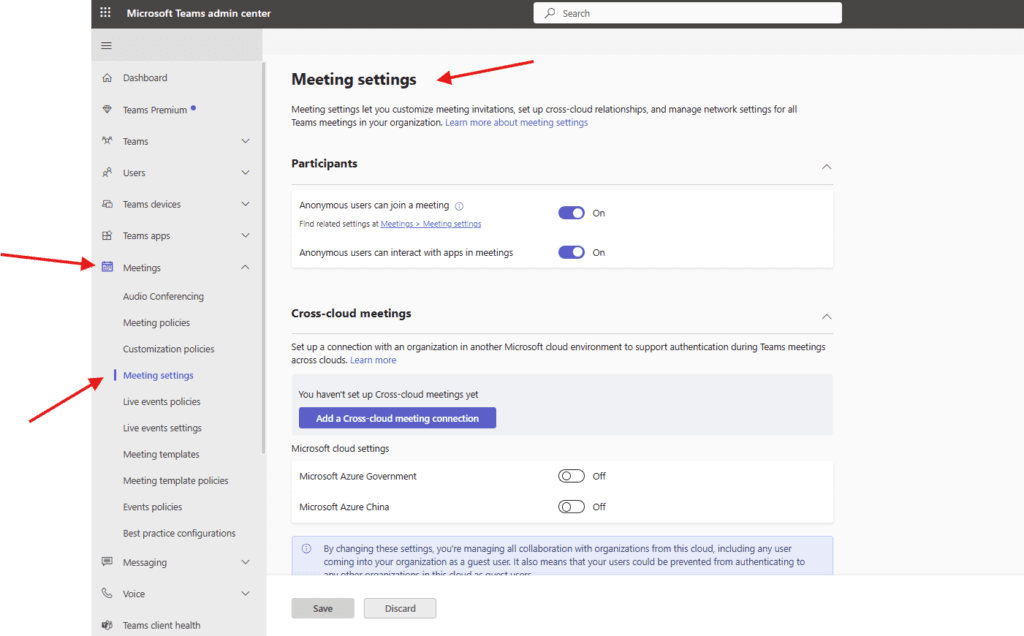Click the Teams devices icon in sidebar
Screen dimensions: 1024x636
[107, 204]
